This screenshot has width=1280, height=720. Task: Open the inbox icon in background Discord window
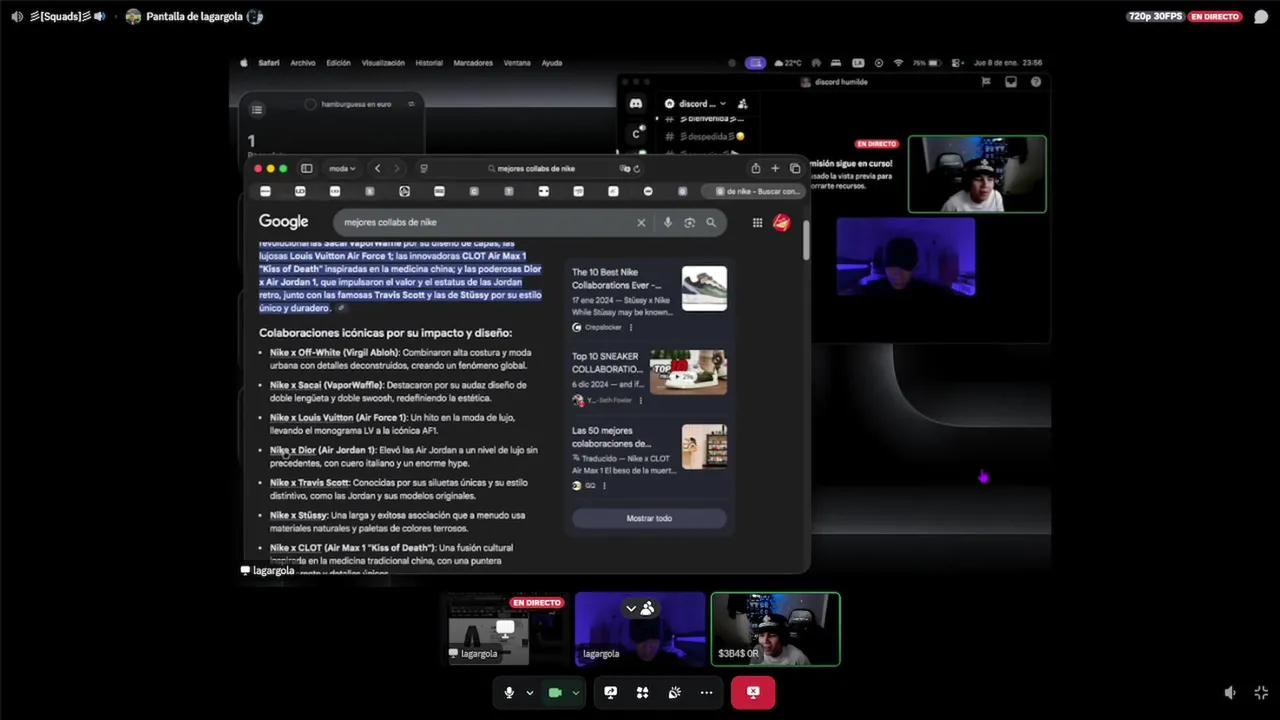click(x=1011, y=82)
